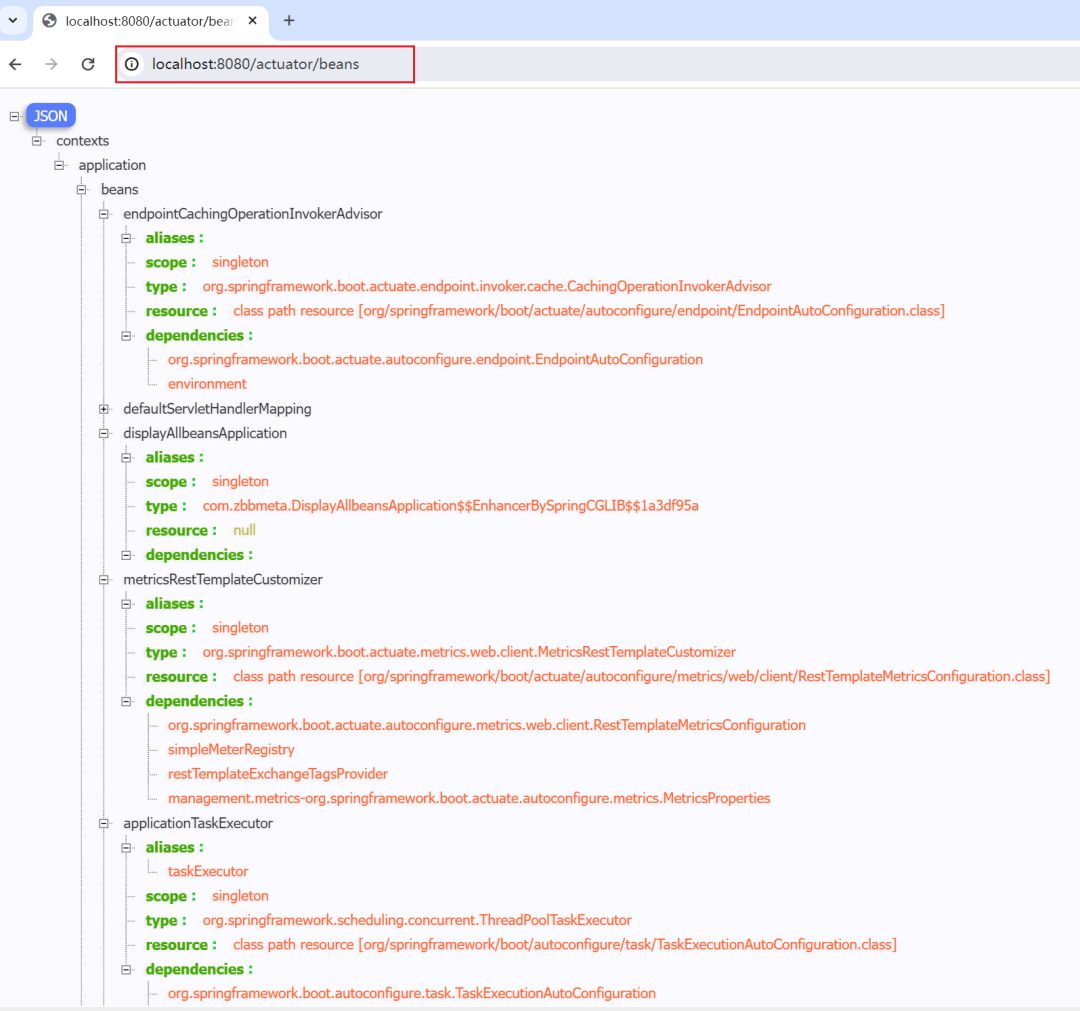Click singleton scope under applicationTaskExecutor
Image resolution: width=1080 pixels, height=1011 pixels.
[240, 896]
